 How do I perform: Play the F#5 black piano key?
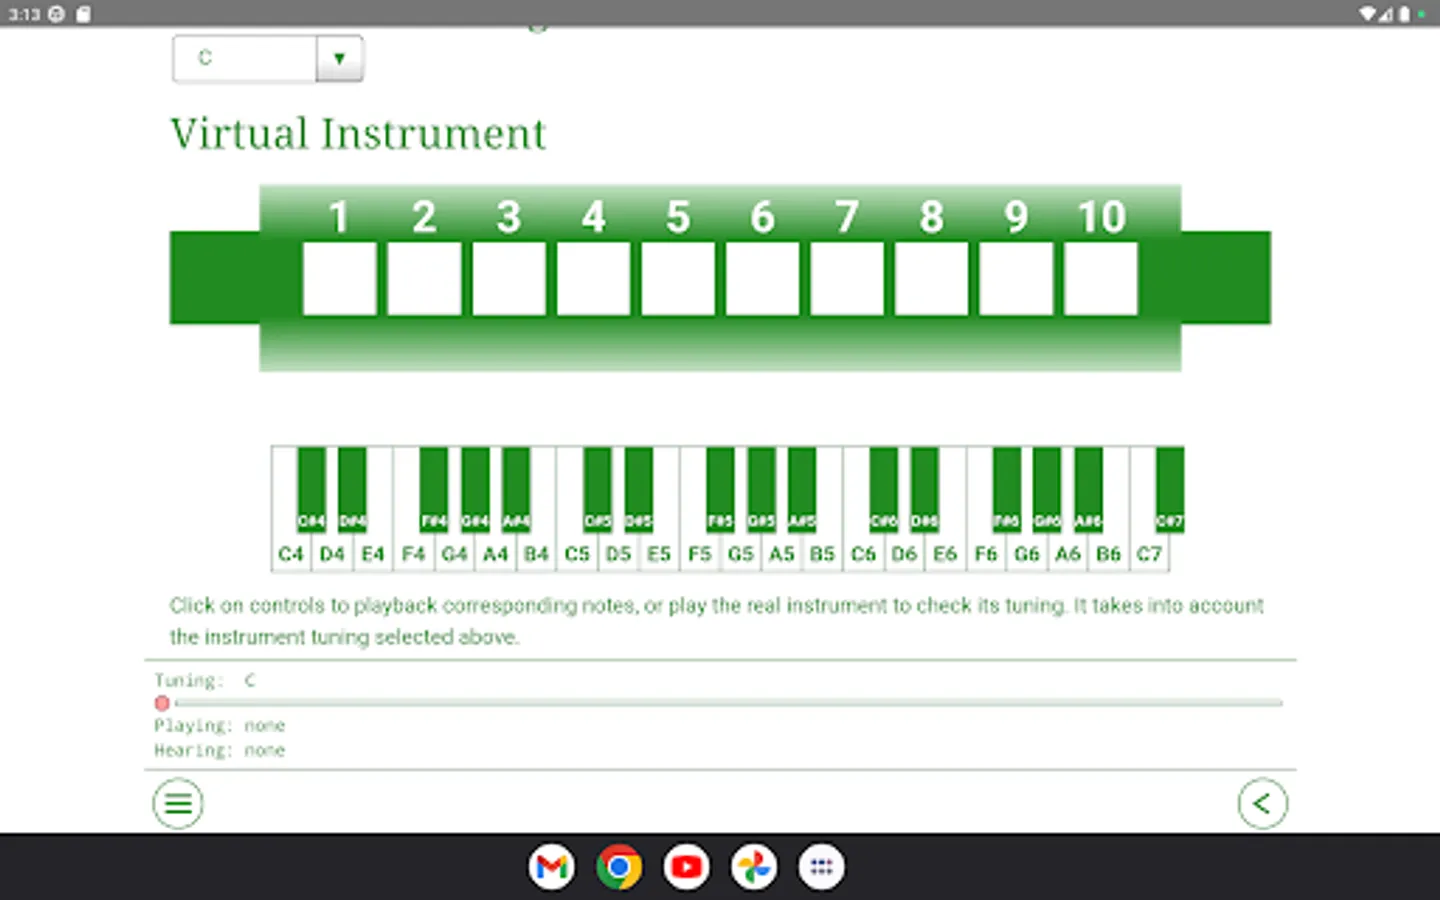click(720, 489)
